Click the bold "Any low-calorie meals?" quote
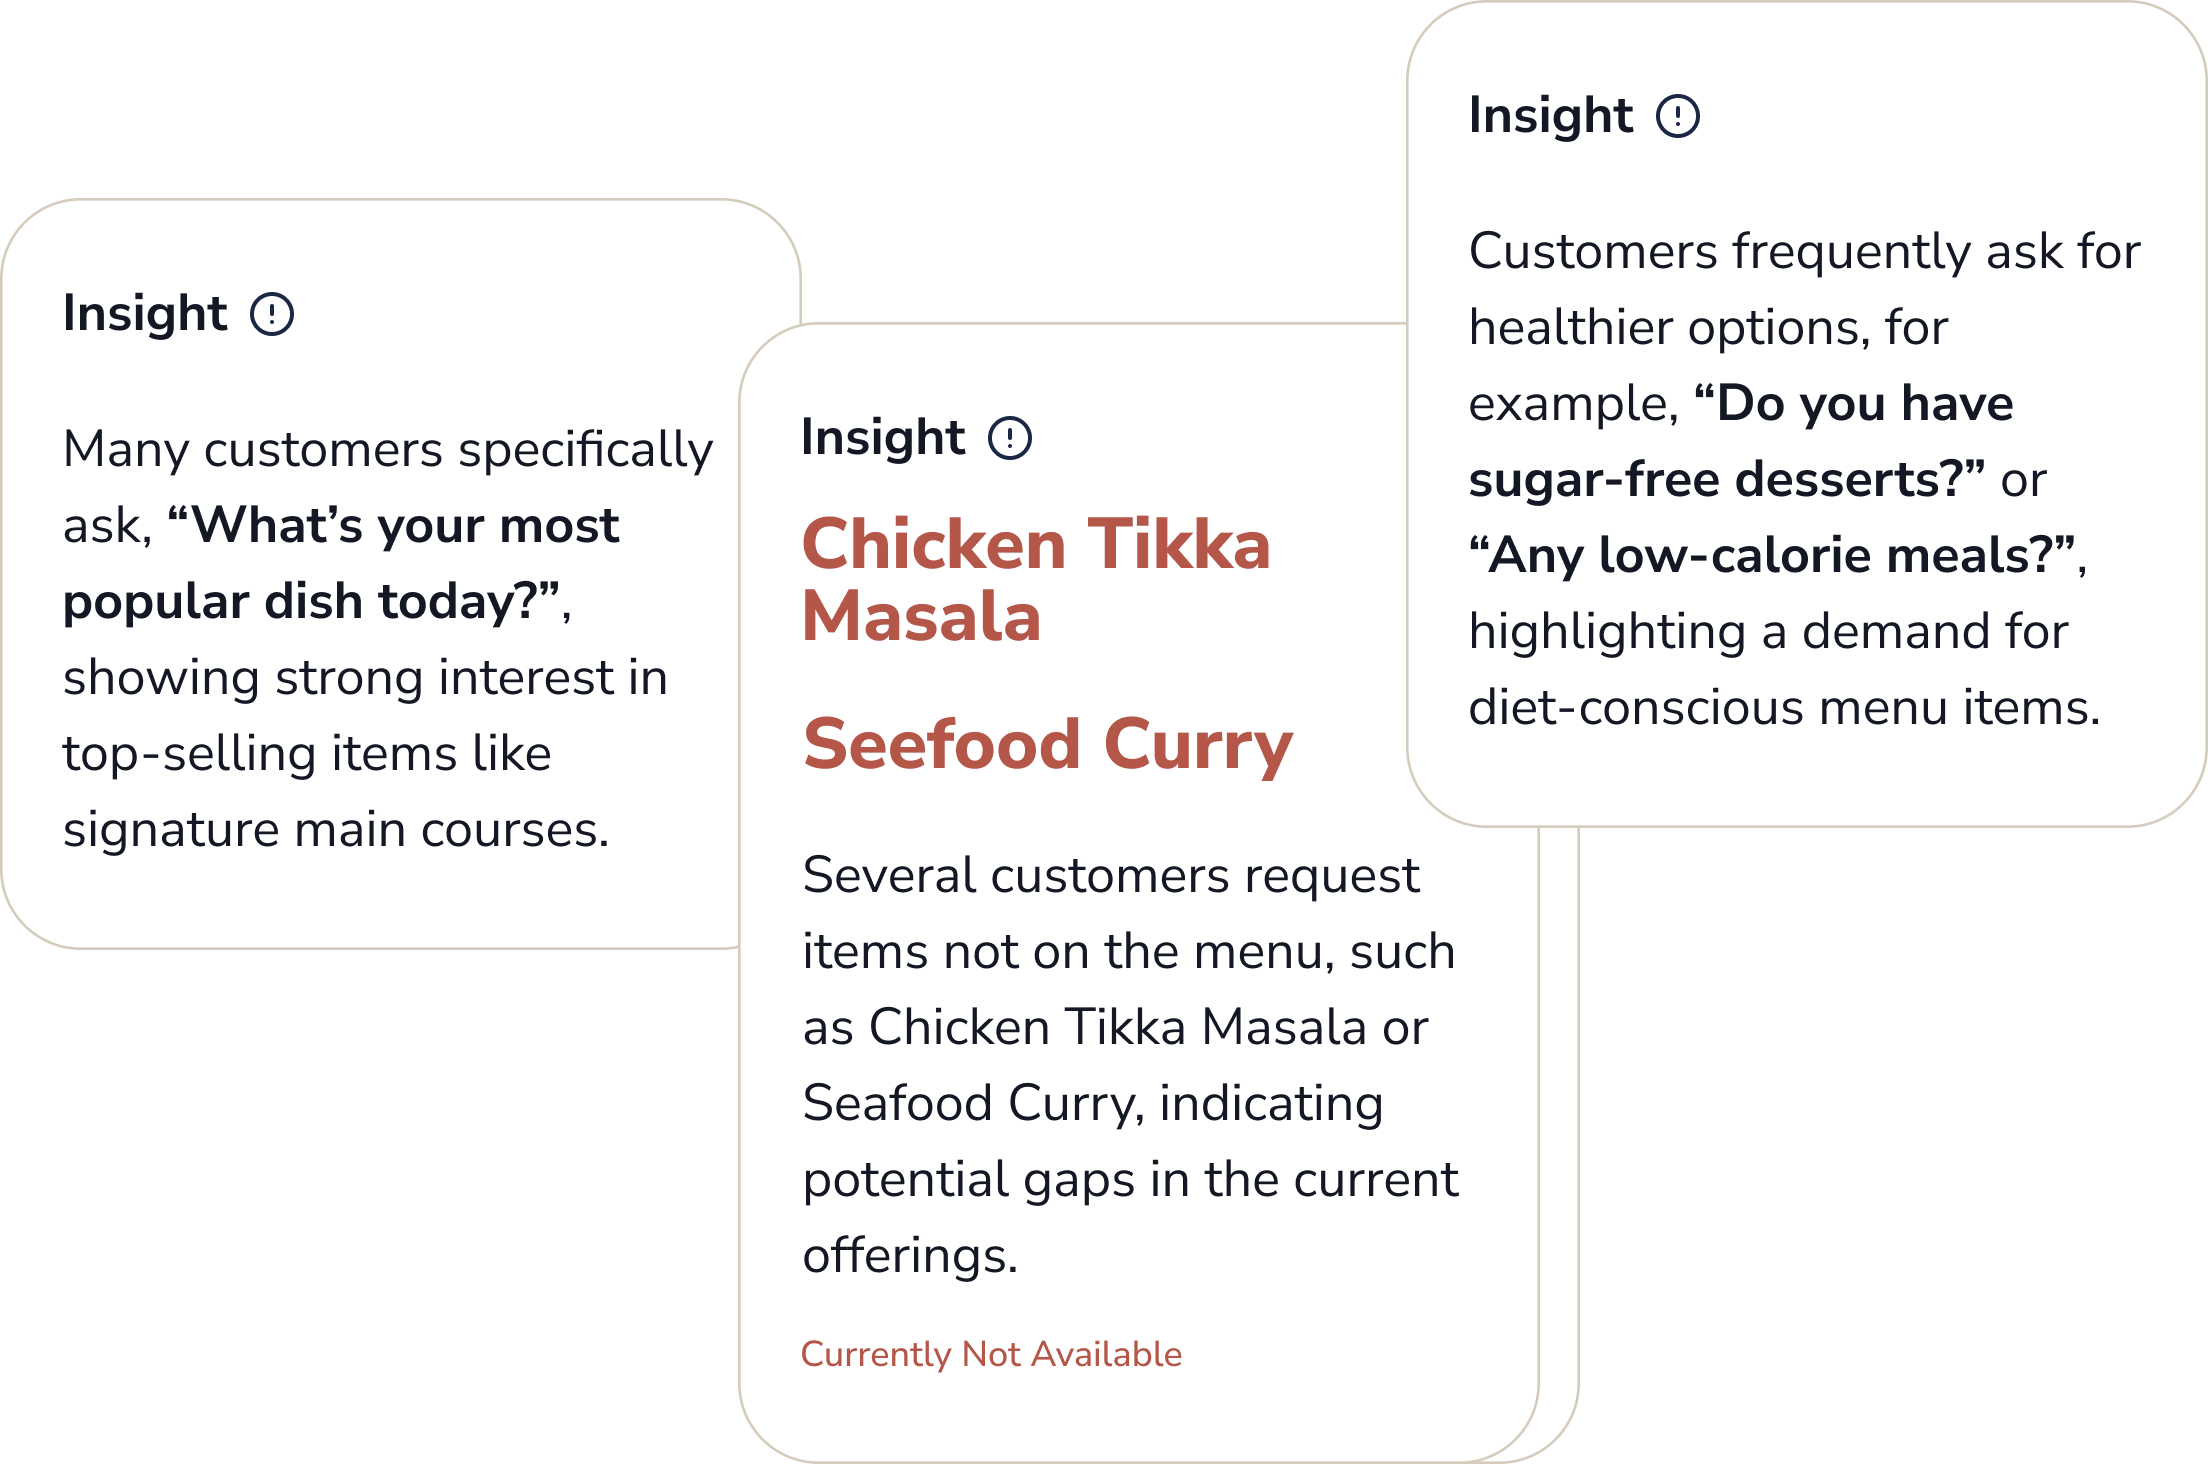This screenshot has width=2208, height=1464. point(1771,555)
